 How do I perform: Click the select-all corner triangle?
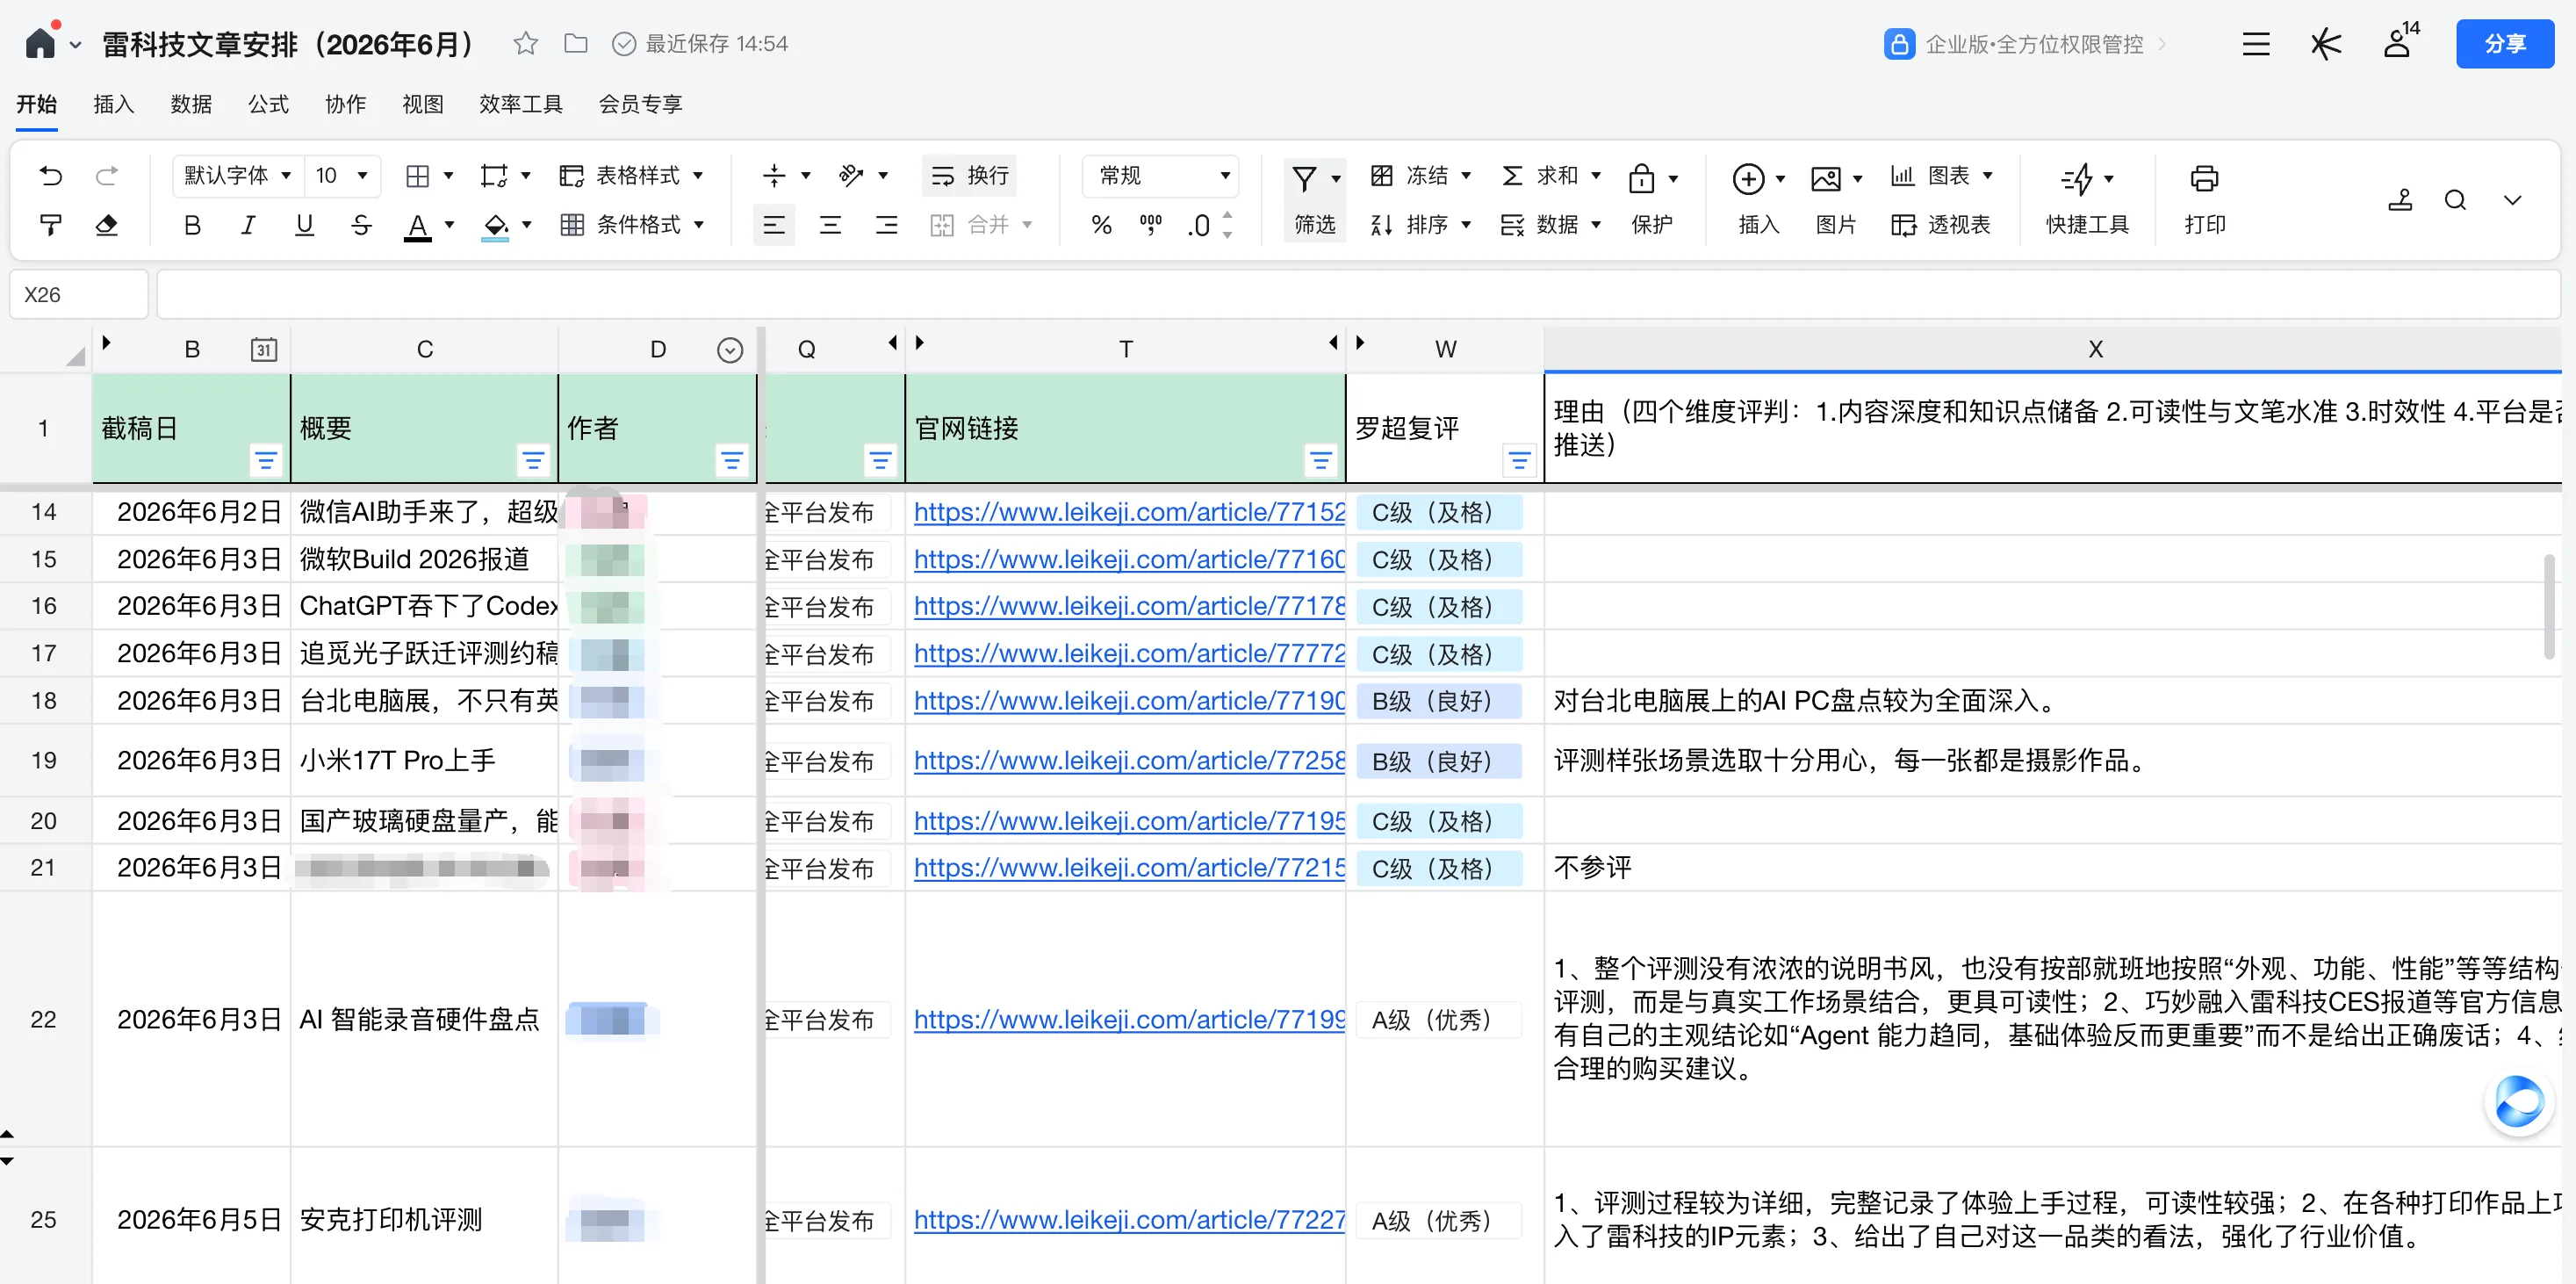[x=75, y=355]
